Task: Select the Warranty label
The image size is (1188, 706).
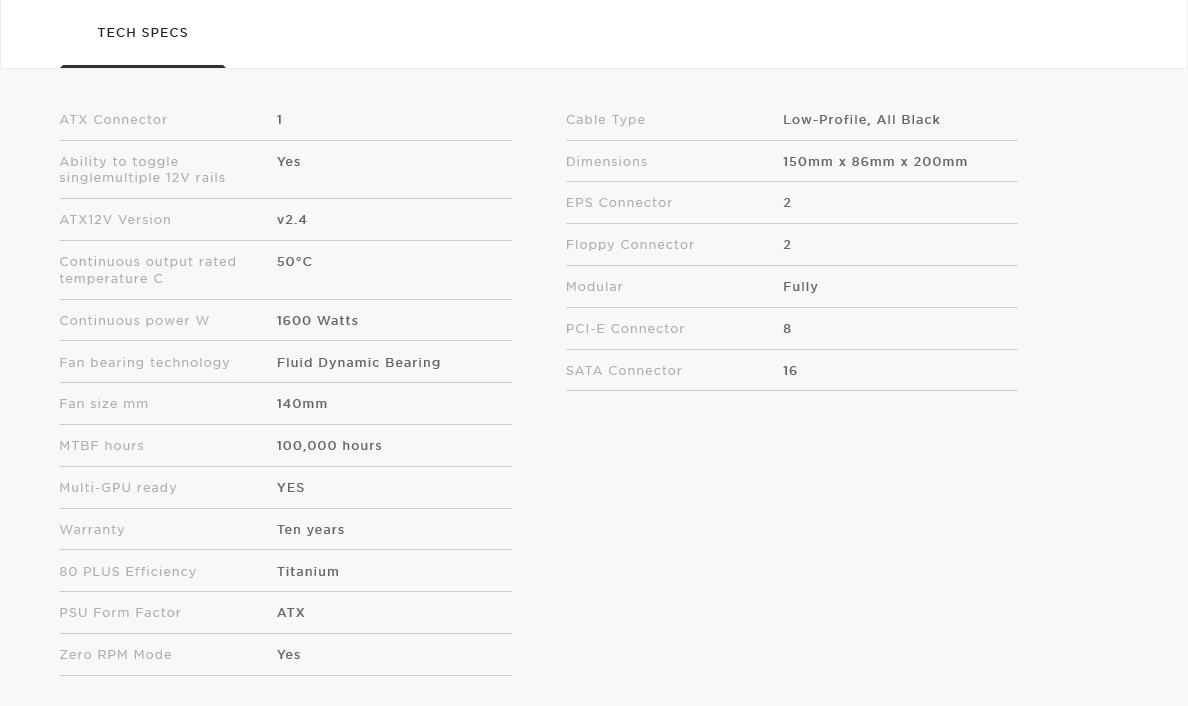Action: coord(92,530)
